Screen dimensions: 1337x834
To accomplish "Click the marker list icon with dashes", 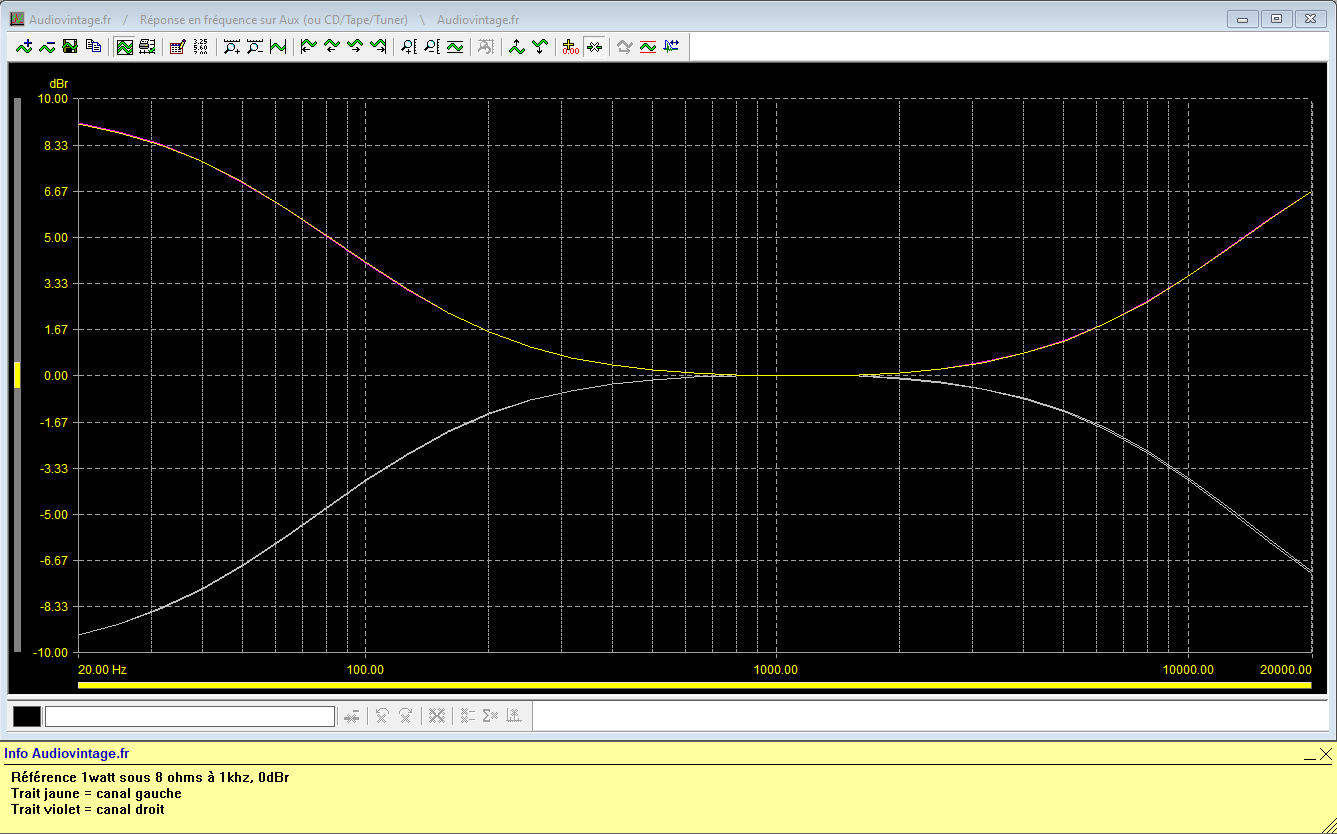I will tap(467, 716).
